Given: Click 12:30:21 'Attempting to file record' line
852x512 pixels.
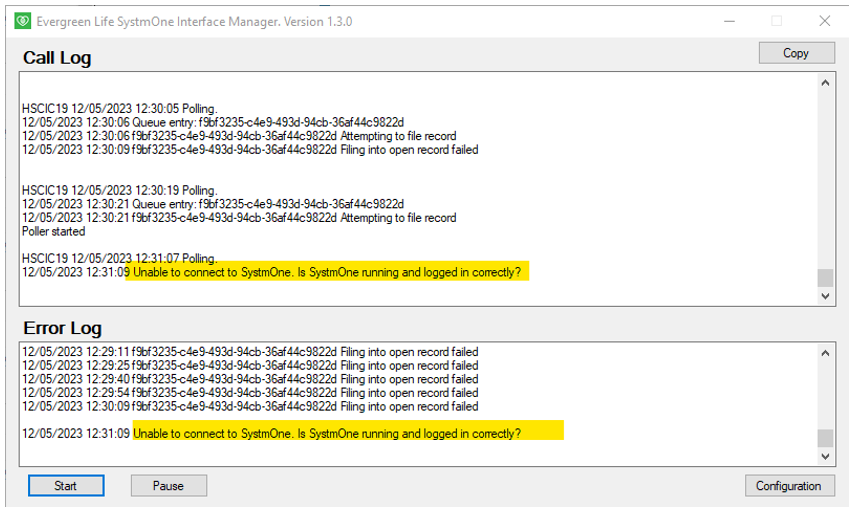Looking at the screenshot, I should (239, 218).
